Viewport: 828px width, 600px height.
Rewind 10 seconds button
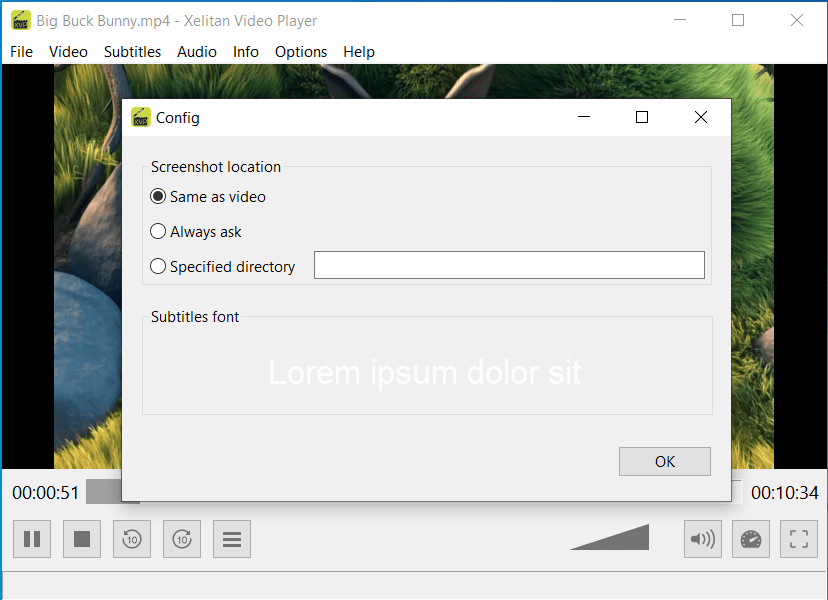click(132, 539)
